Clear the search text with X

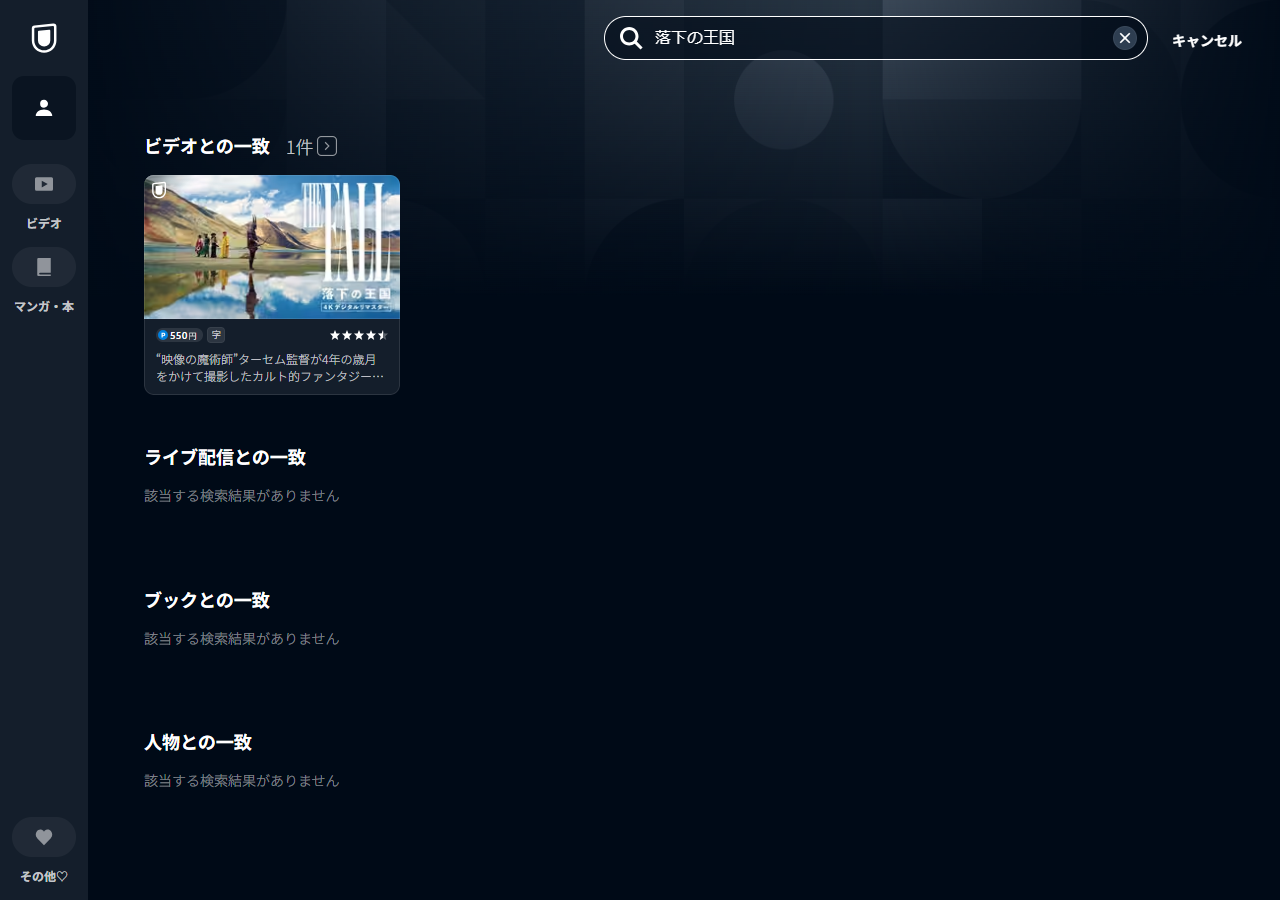[x=1125, y=38]
